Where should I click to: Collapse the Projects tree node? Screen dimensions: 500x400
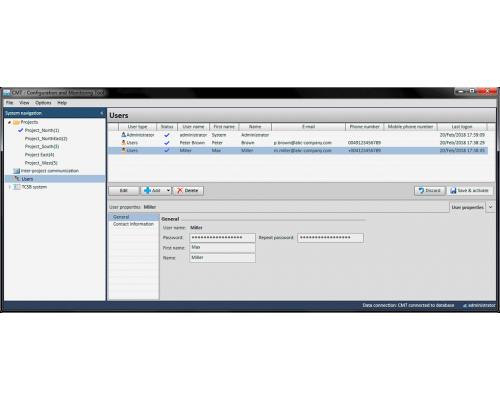(9, 122)
